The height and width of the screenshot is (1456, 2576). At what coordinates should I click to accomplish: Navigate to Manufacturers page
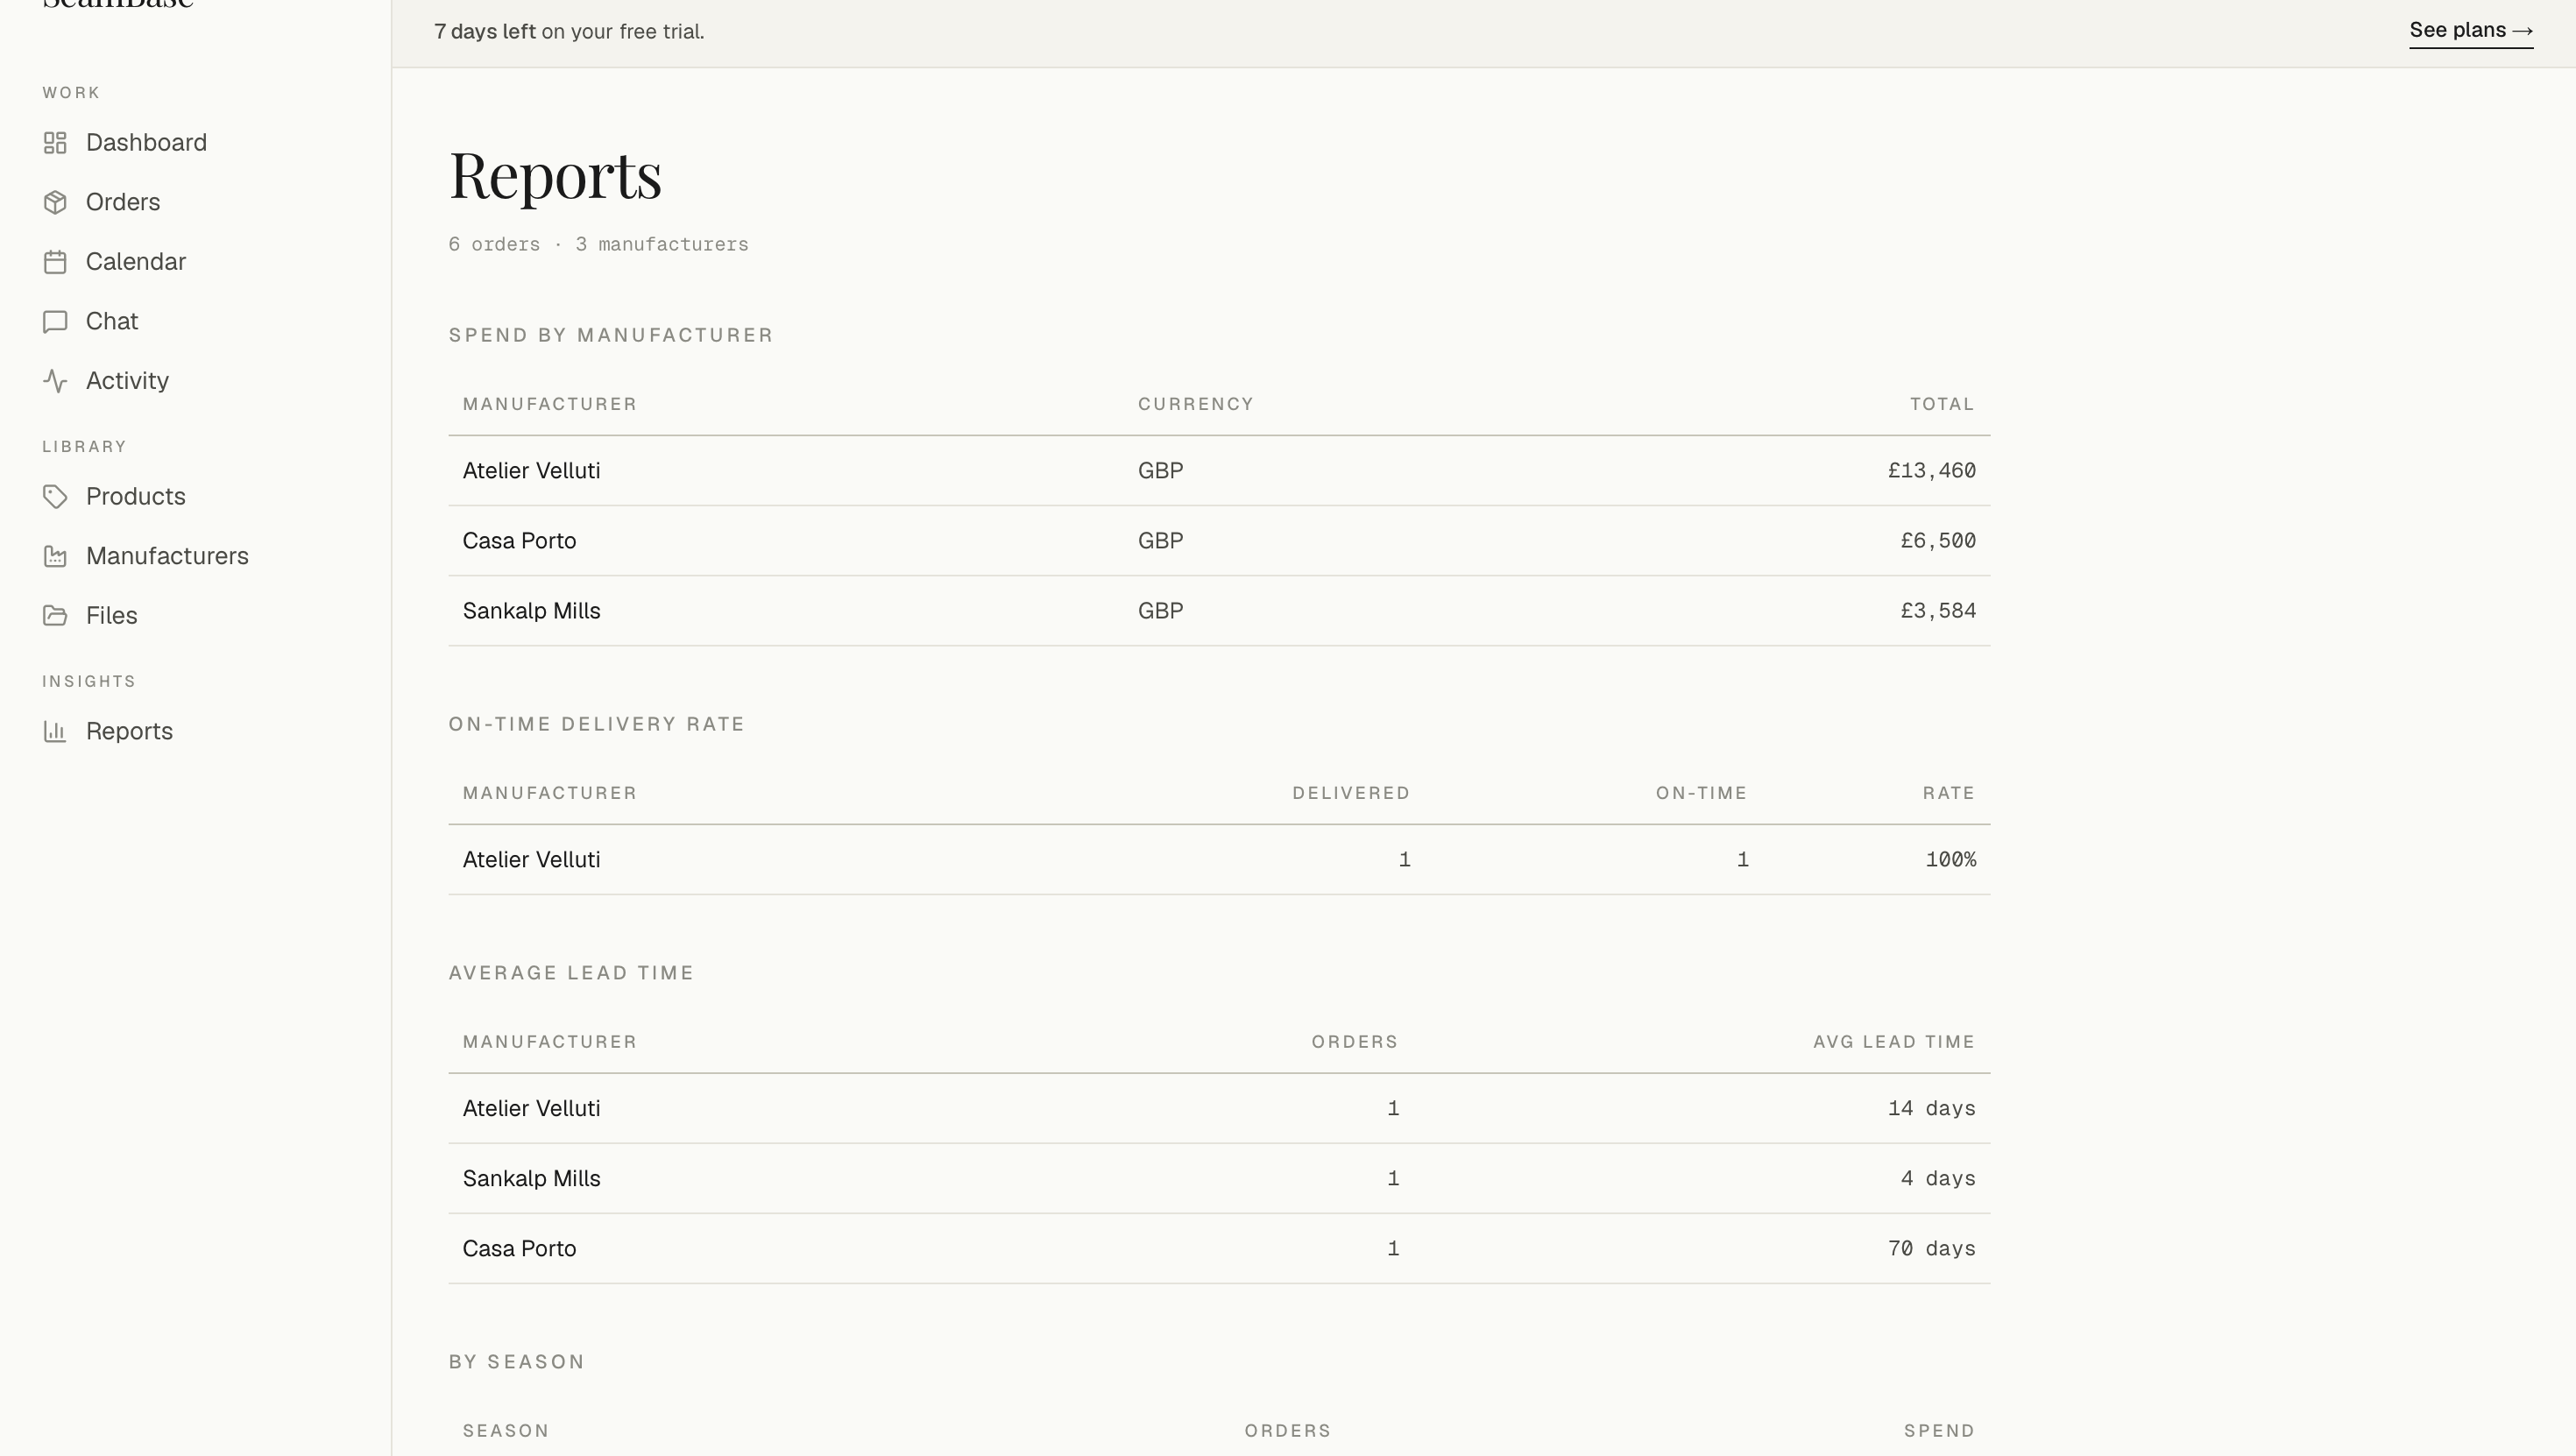(x=167, y=556)
